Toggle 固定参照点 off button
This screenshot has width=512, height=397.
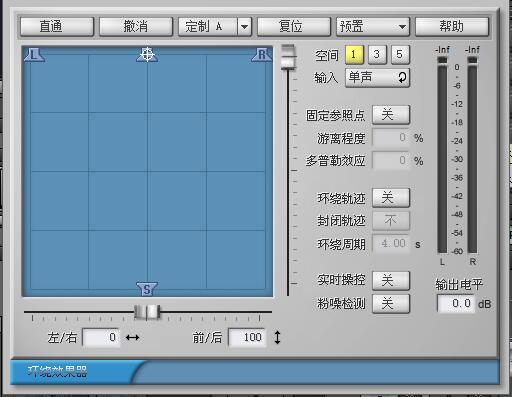[391, 115]
